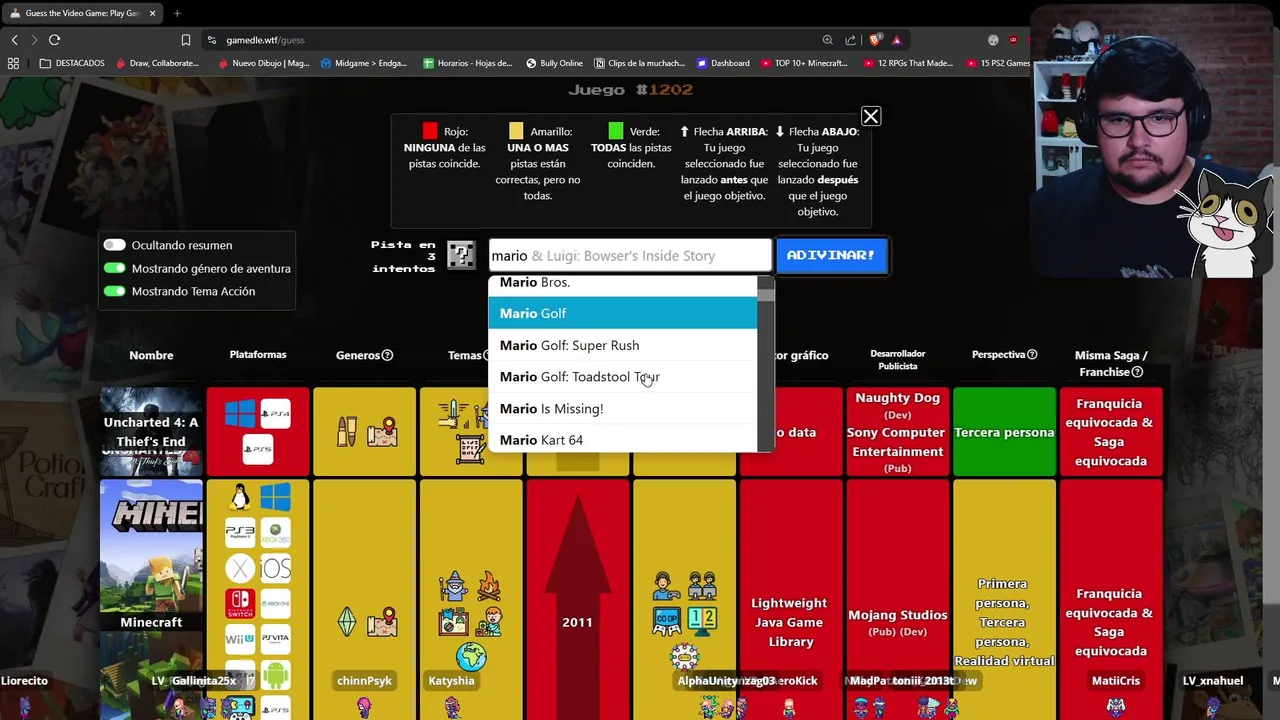1280x720 pixels.
Task: Go back in the browser
Action: (14, 40)
